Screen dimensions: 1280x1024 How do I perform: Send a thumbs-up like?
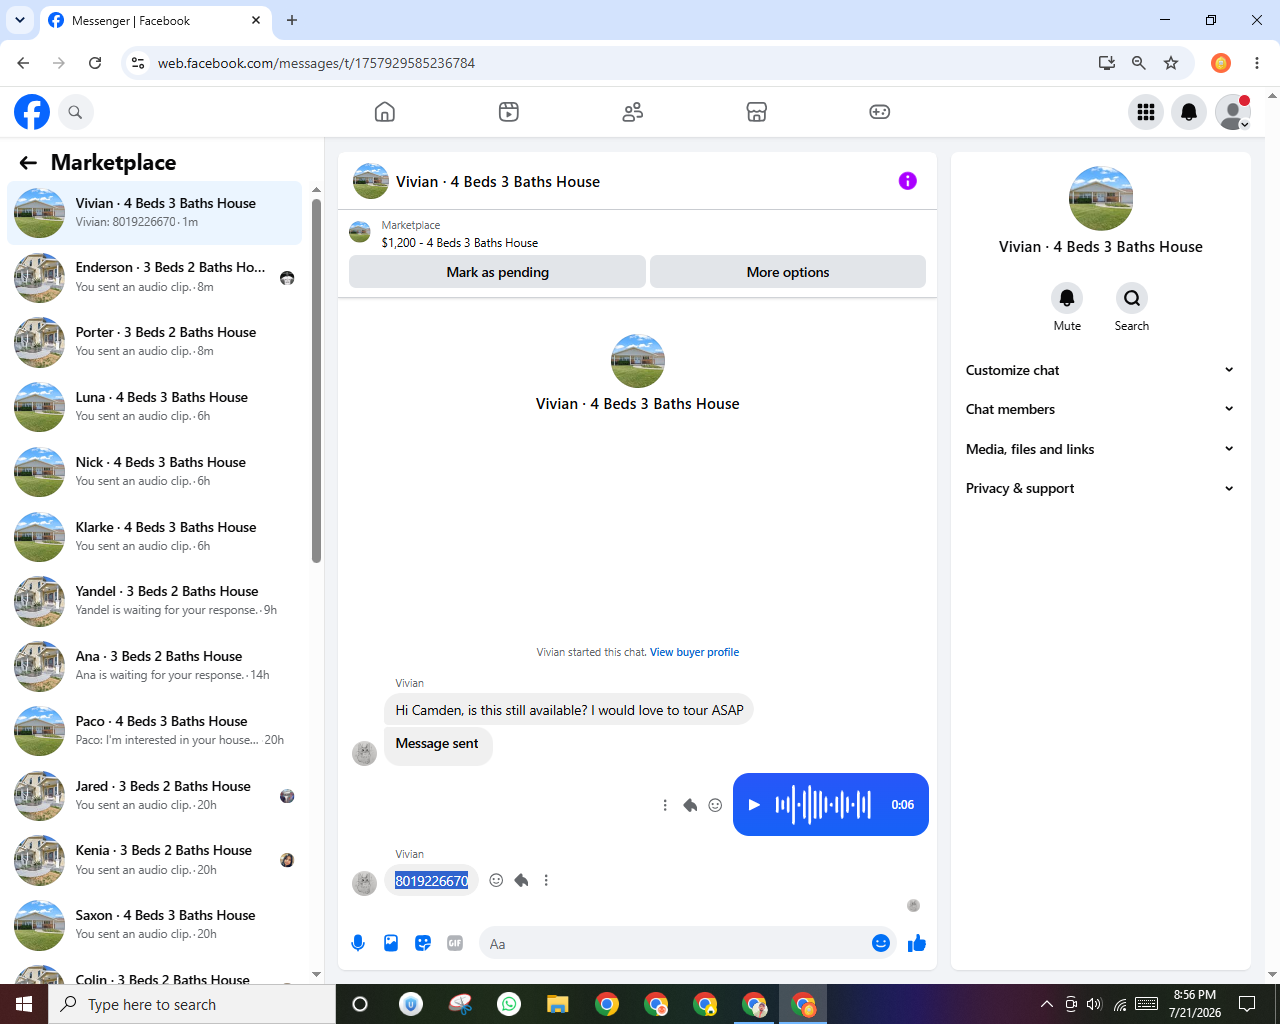tap(917, 943)
